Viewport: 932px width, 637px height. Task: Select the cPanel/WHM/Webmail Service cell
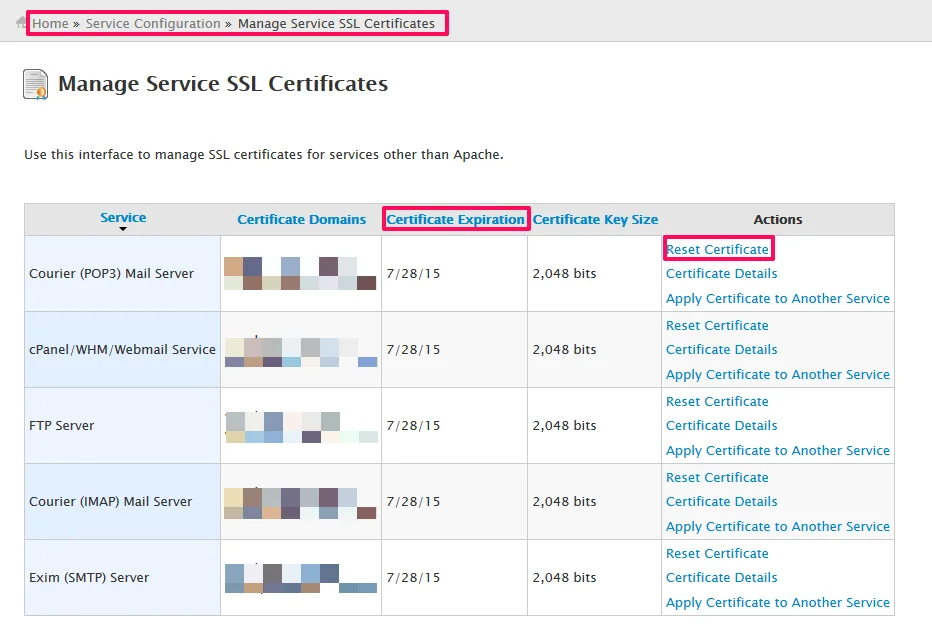pyautogui.click(x=122, y=349)
